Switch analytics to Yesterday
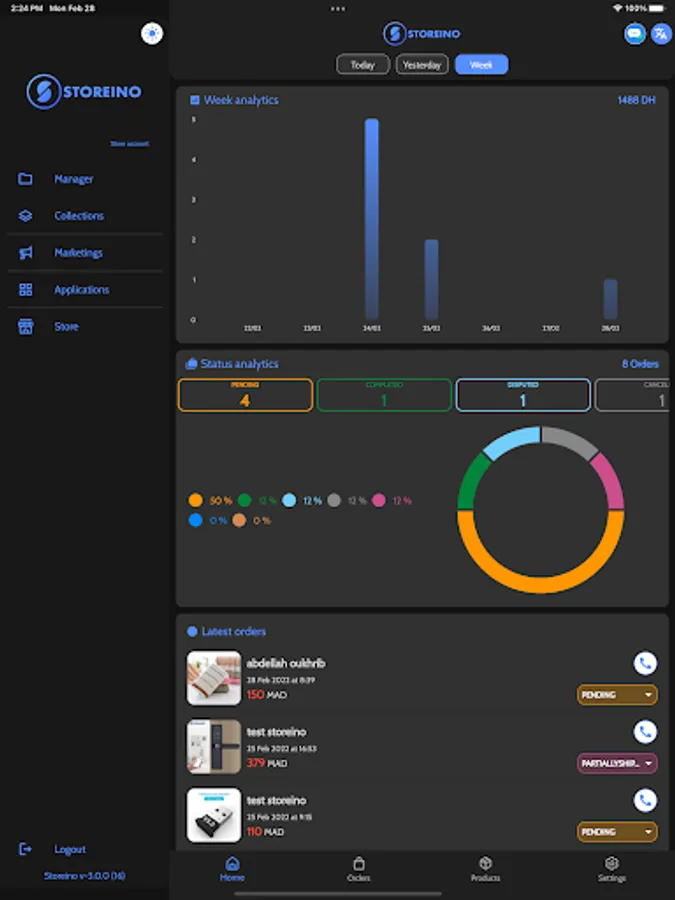Image resolution: width=675 pixels, height=900 pixels. (422, 64)
